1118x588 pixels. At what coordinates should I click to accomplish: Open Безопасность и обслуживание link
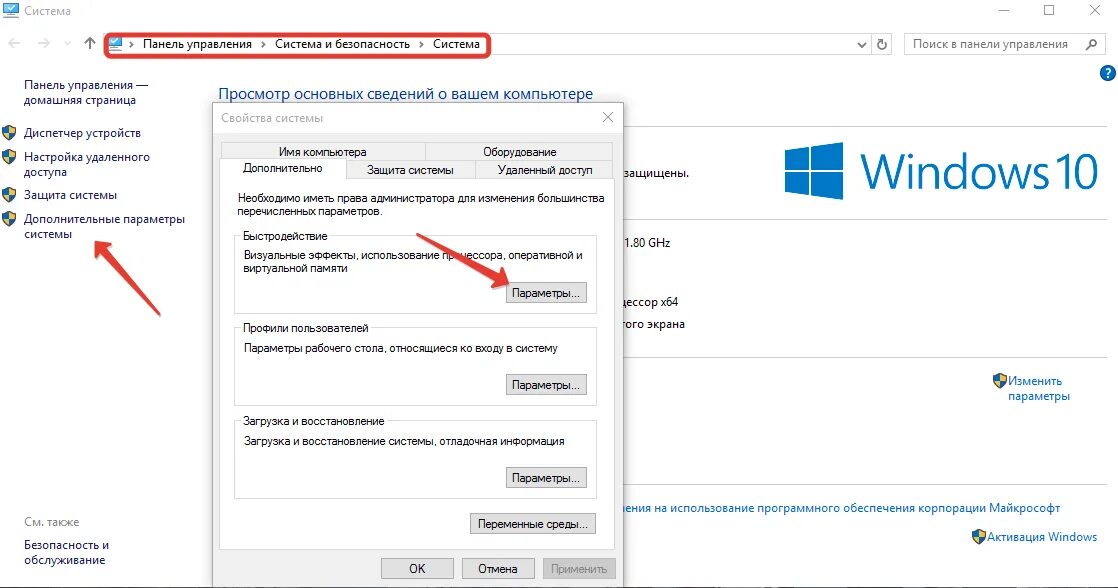66,552
